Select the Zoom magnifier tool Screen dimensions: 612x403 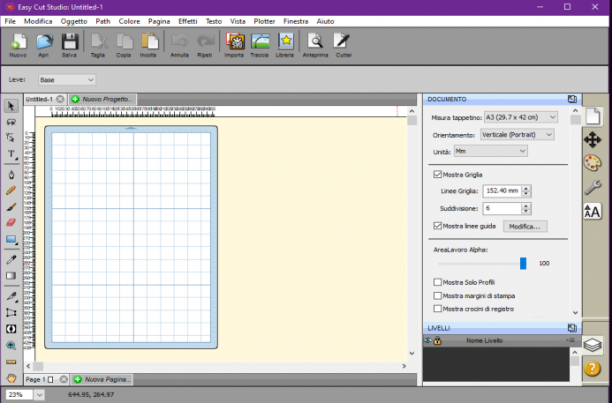11,345
